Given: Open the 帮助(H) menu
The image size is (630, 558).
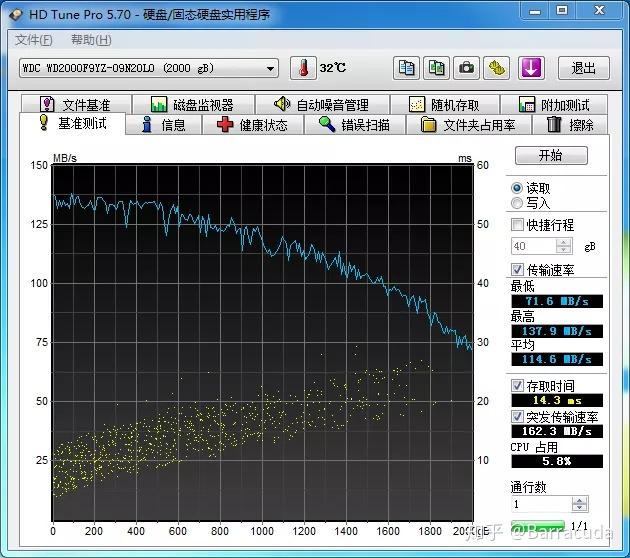Looking at the screenshot, I should [x=91, y=40].
